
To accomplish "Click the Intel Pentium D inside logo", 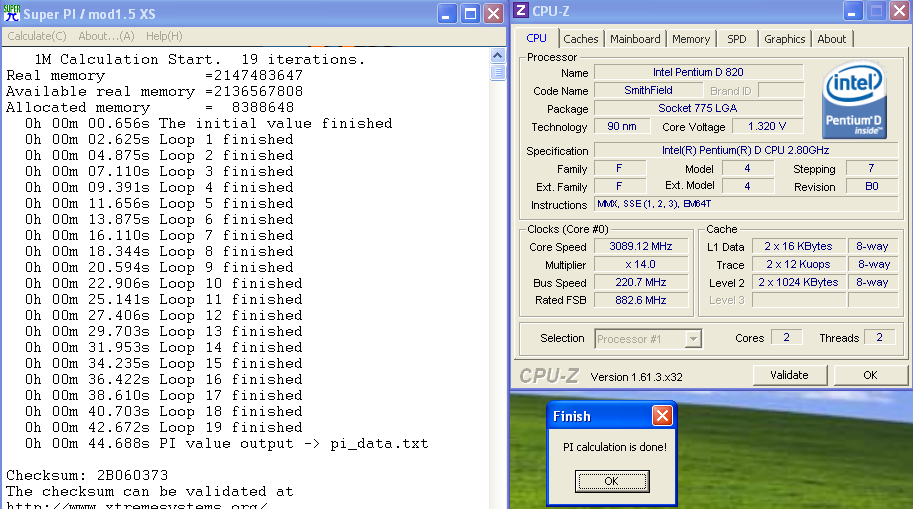I will [x=854, y=100].
